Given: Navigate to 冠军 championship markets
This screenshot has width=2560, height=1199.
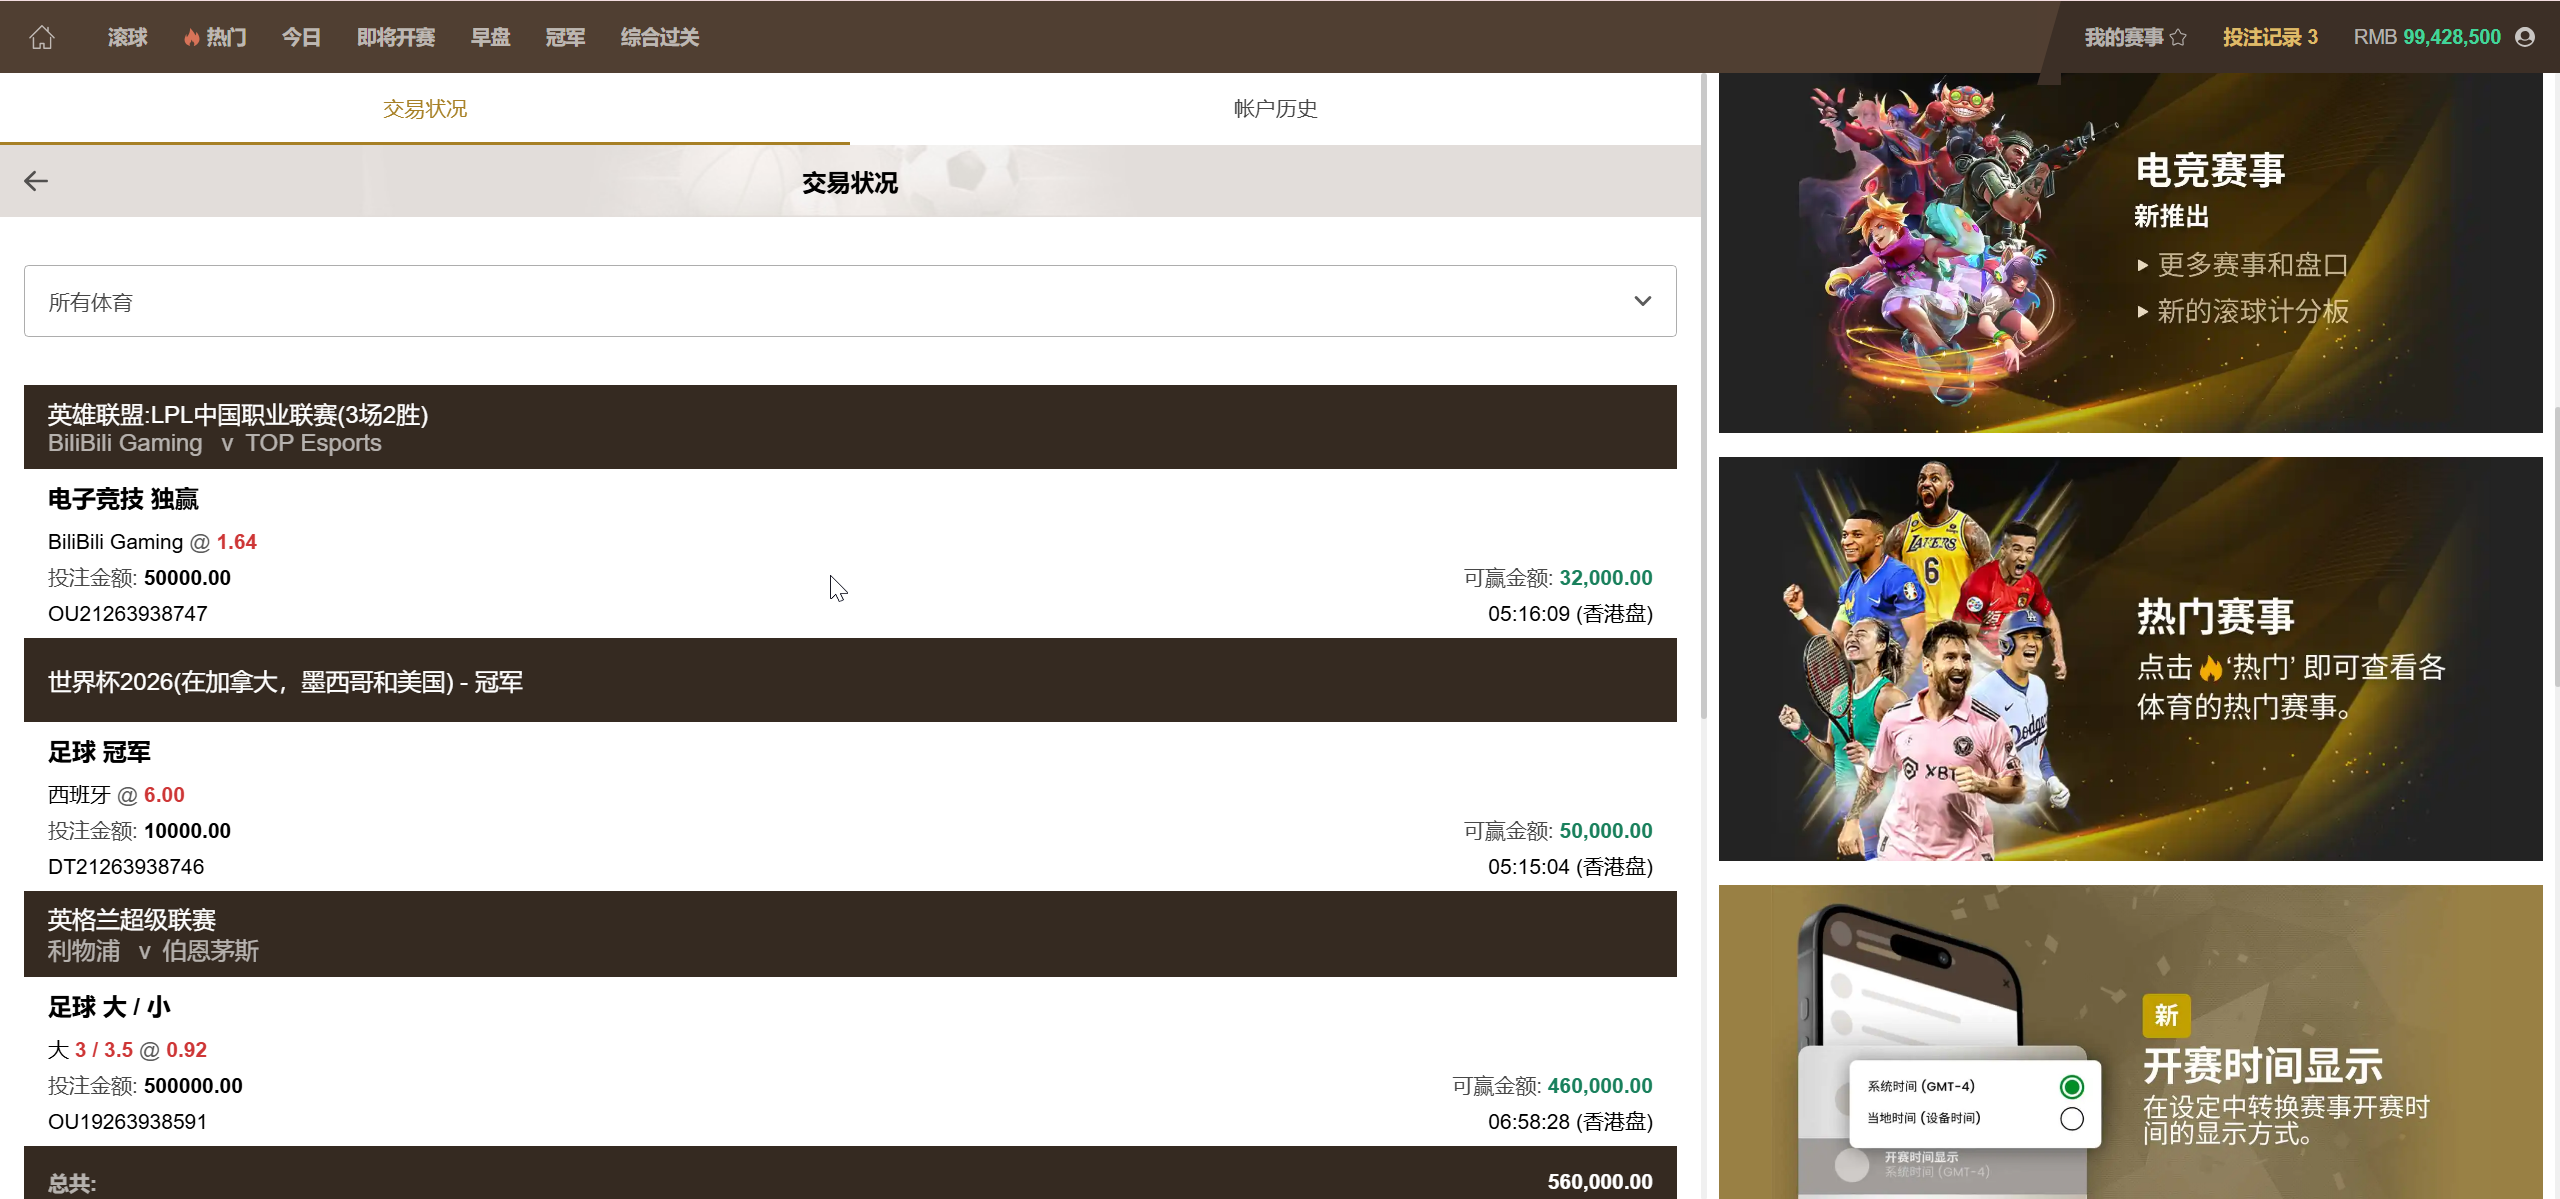Looking at the screenshot, I should pos(565,36).
